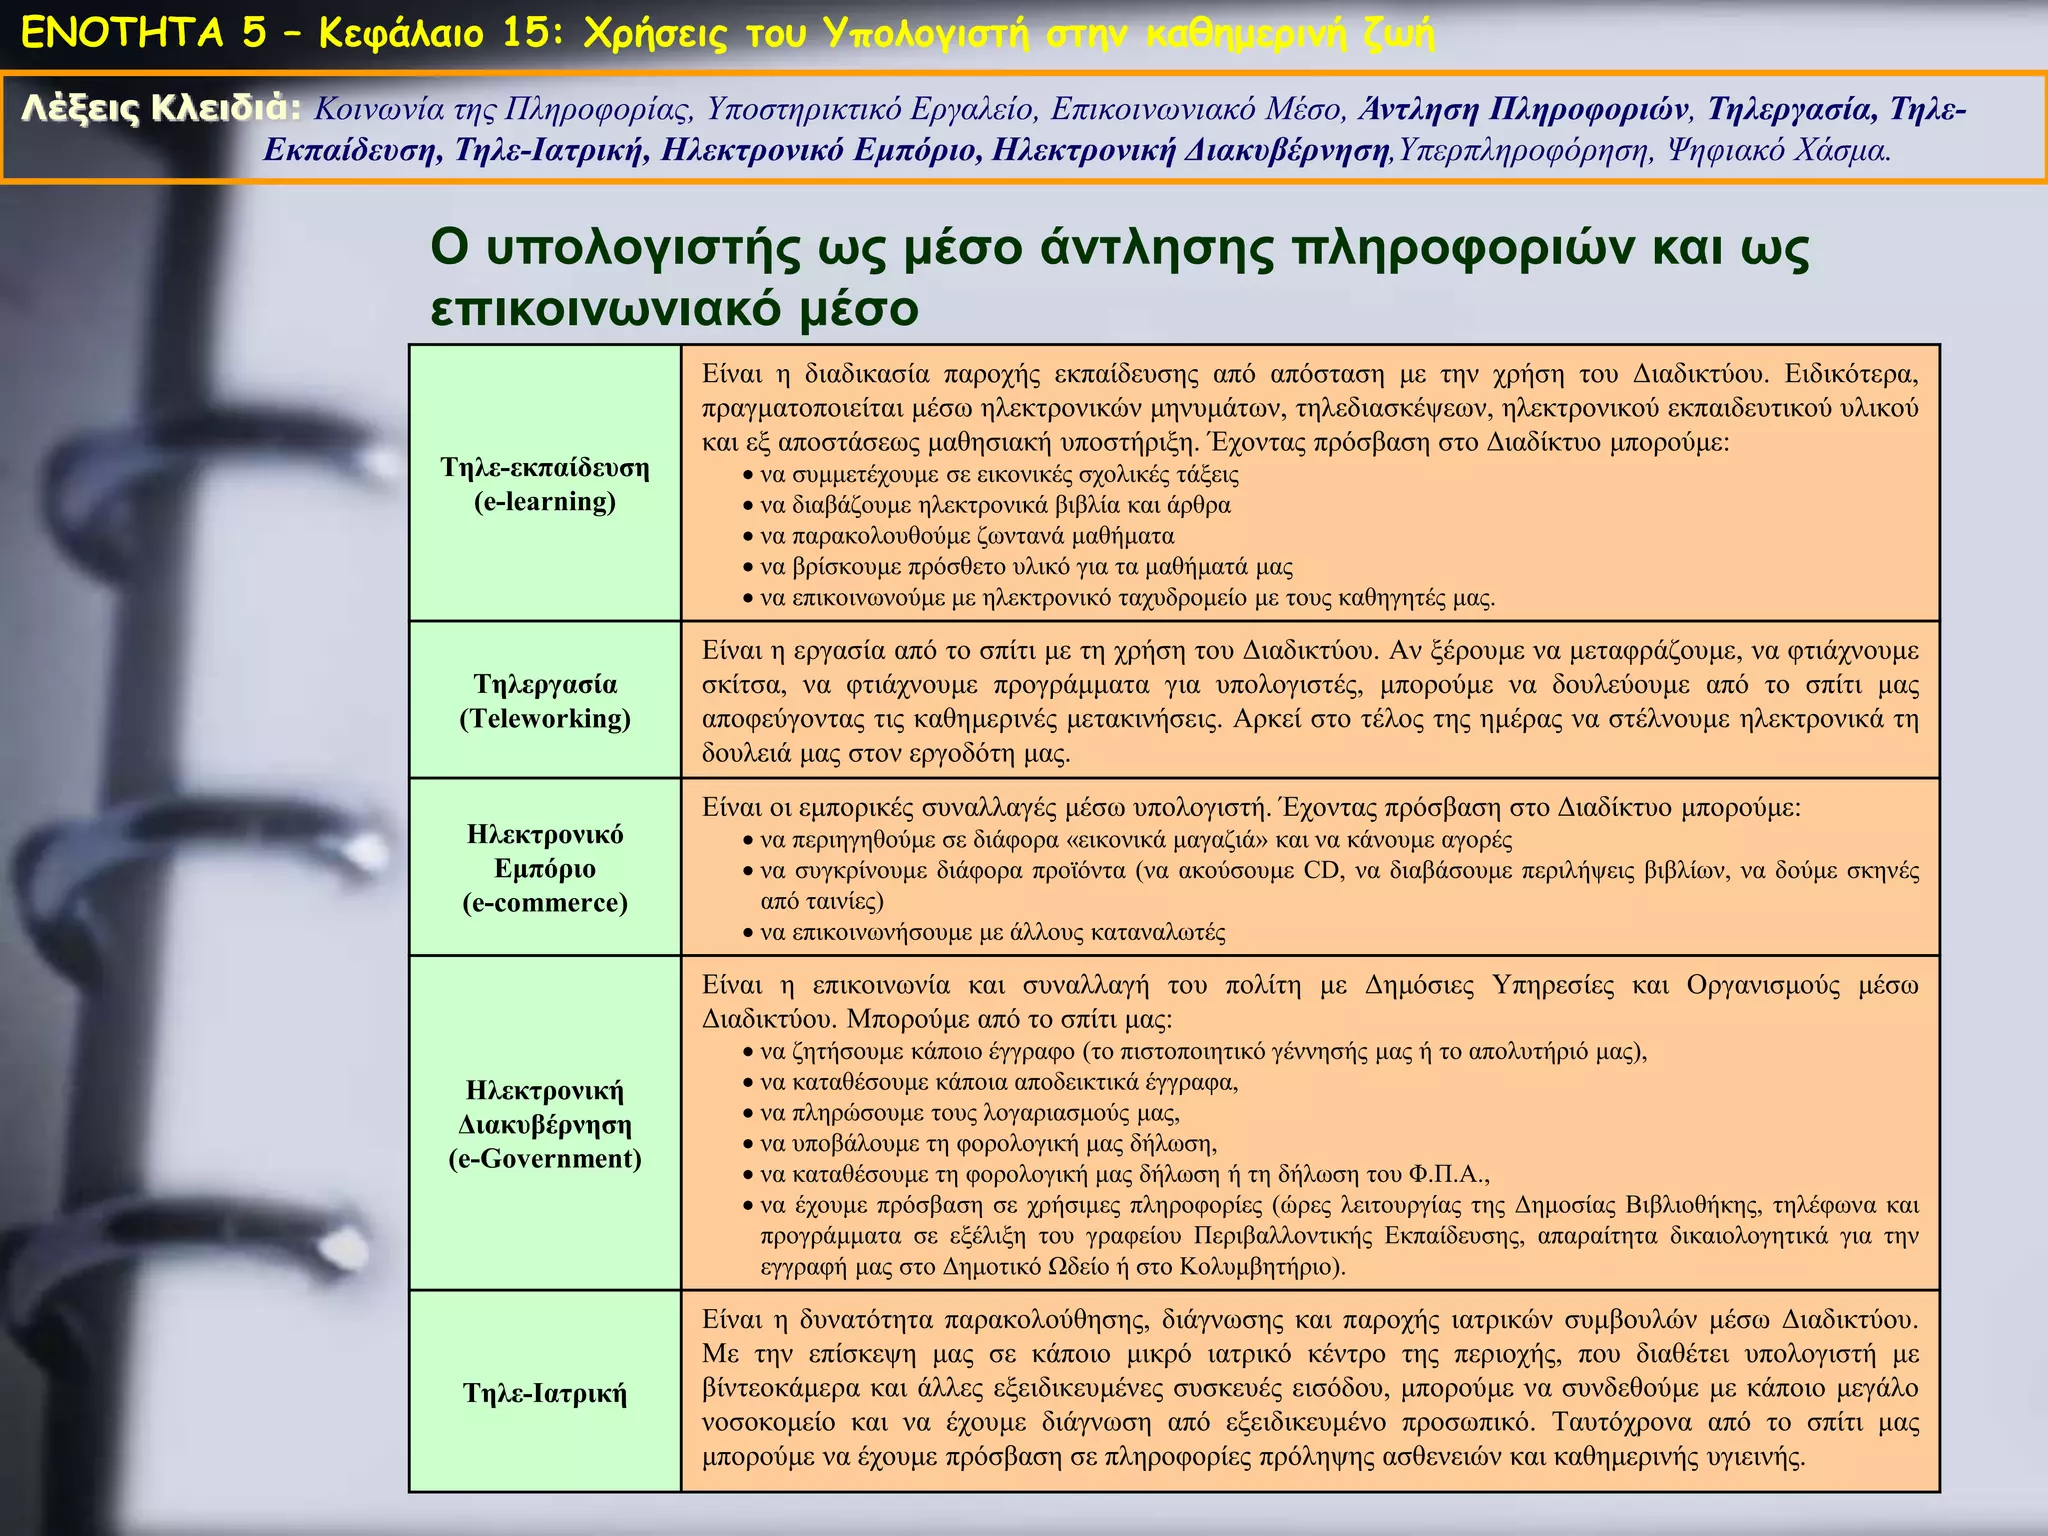
Task: Click the keyword Υπερπληροφόρηση
Action: (1522, 151)
